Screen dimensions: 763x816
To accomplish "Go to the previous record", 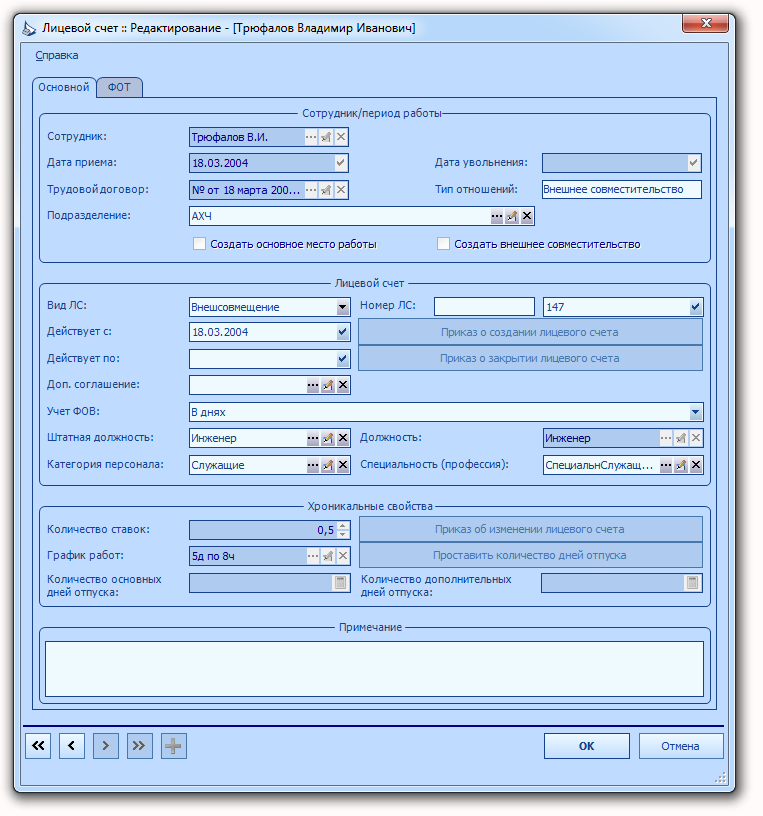I will [x=72, y=746].
